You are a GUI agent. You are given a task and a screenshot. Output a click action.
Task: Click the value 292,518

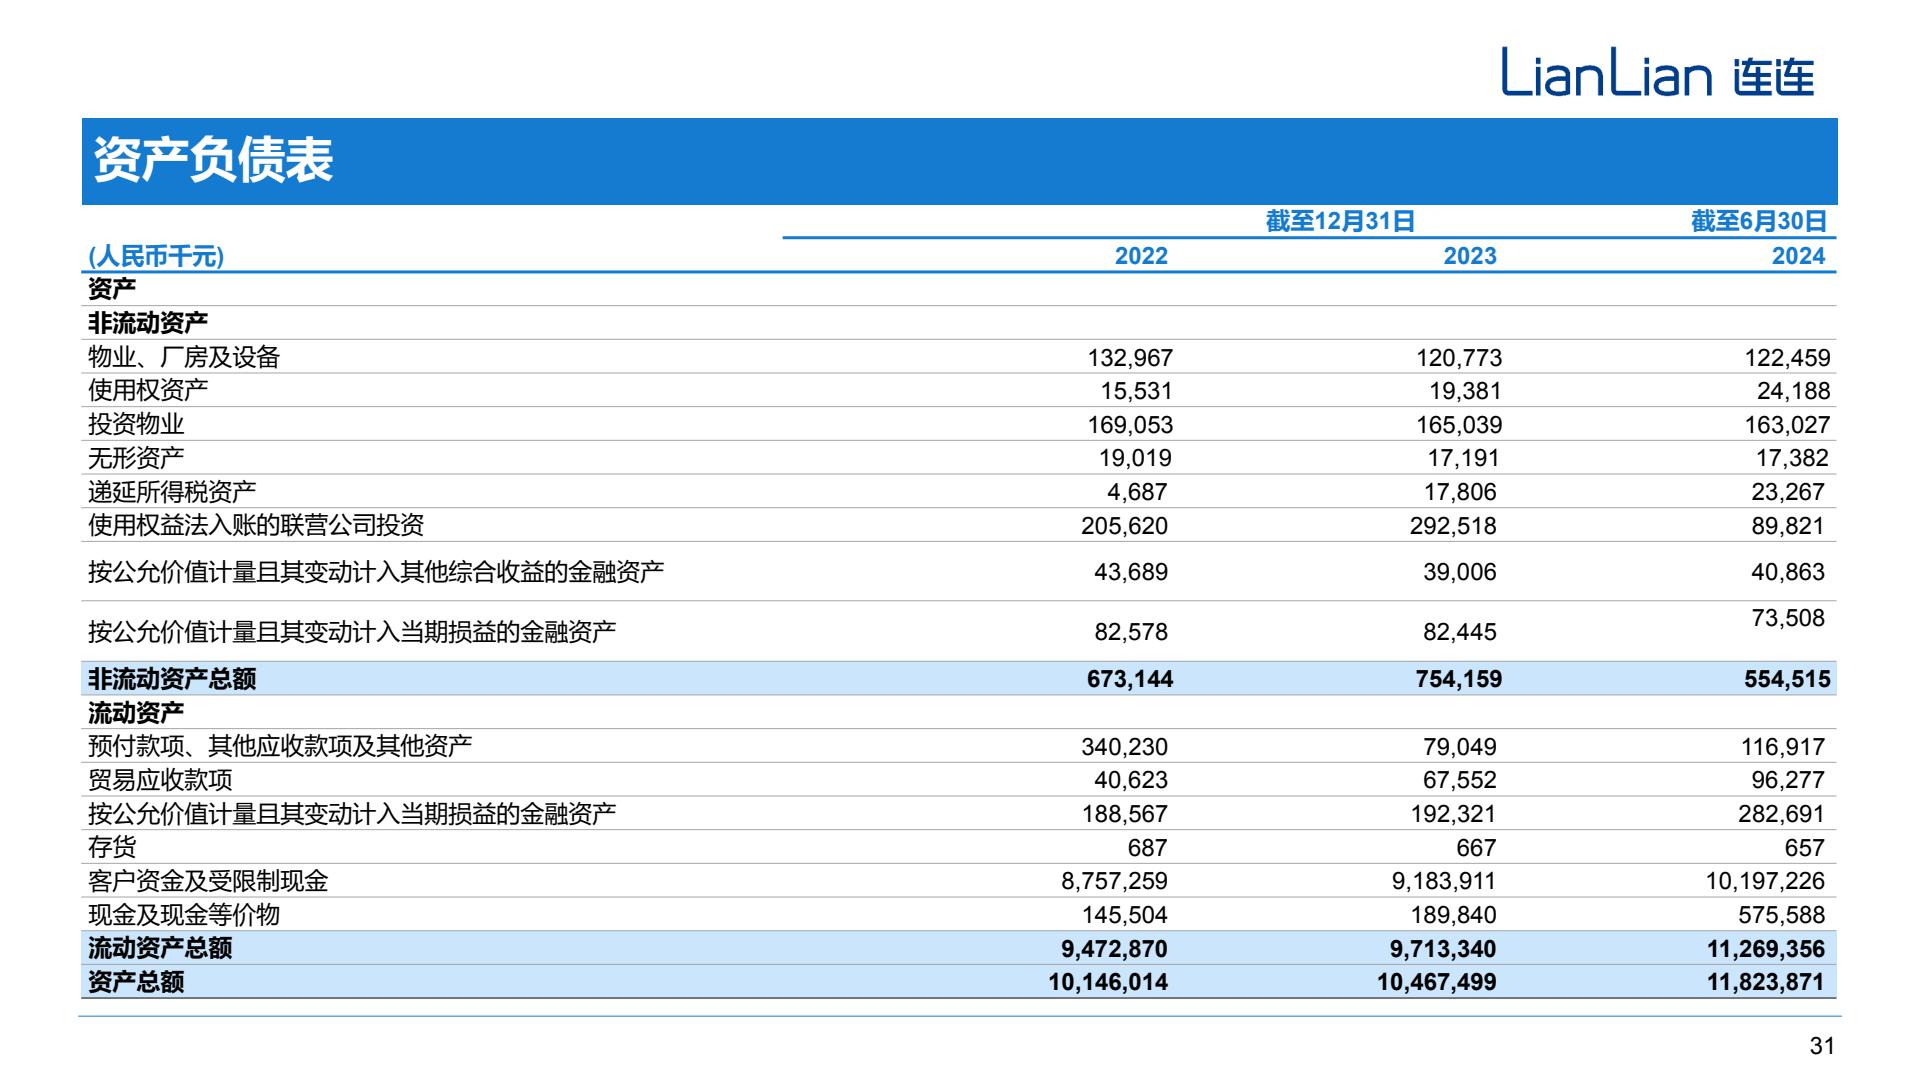pos(1453,526)
